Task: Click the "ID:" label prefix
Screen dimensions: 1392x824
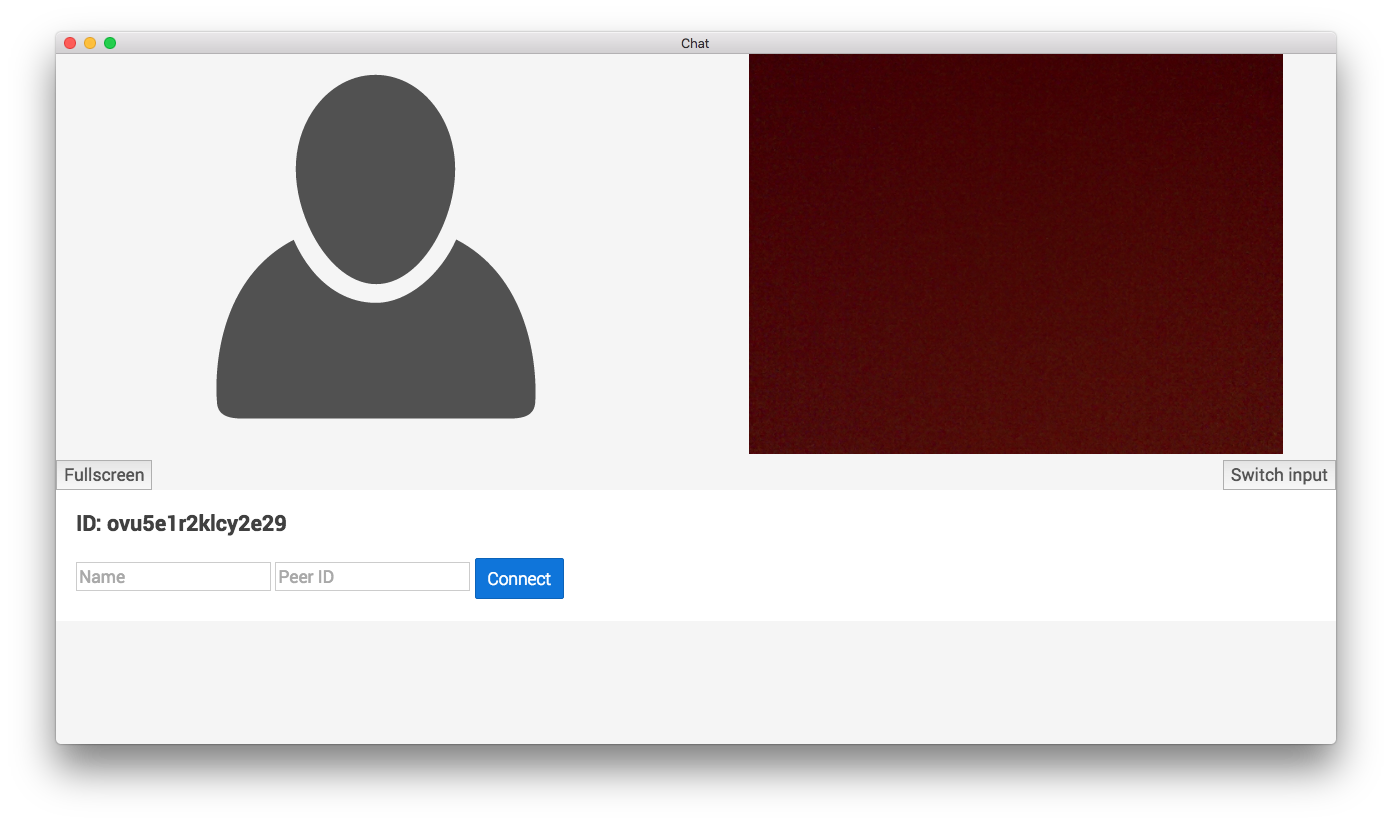Action: (89, 524)
